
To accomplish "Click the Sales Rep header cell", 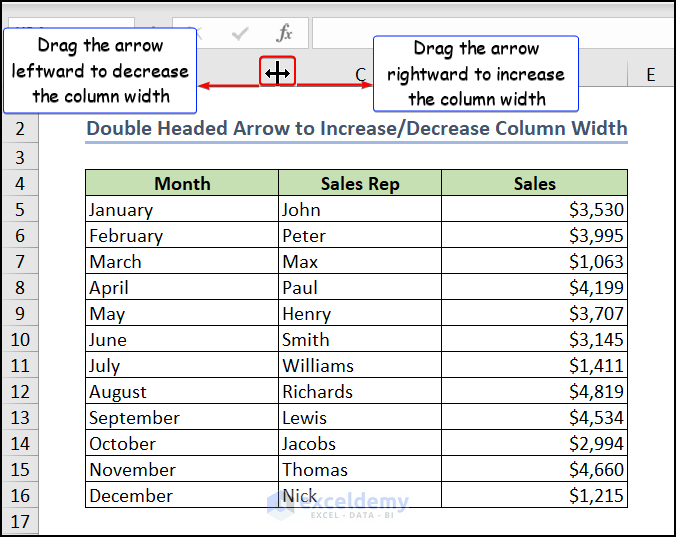I will pos(360,183).
